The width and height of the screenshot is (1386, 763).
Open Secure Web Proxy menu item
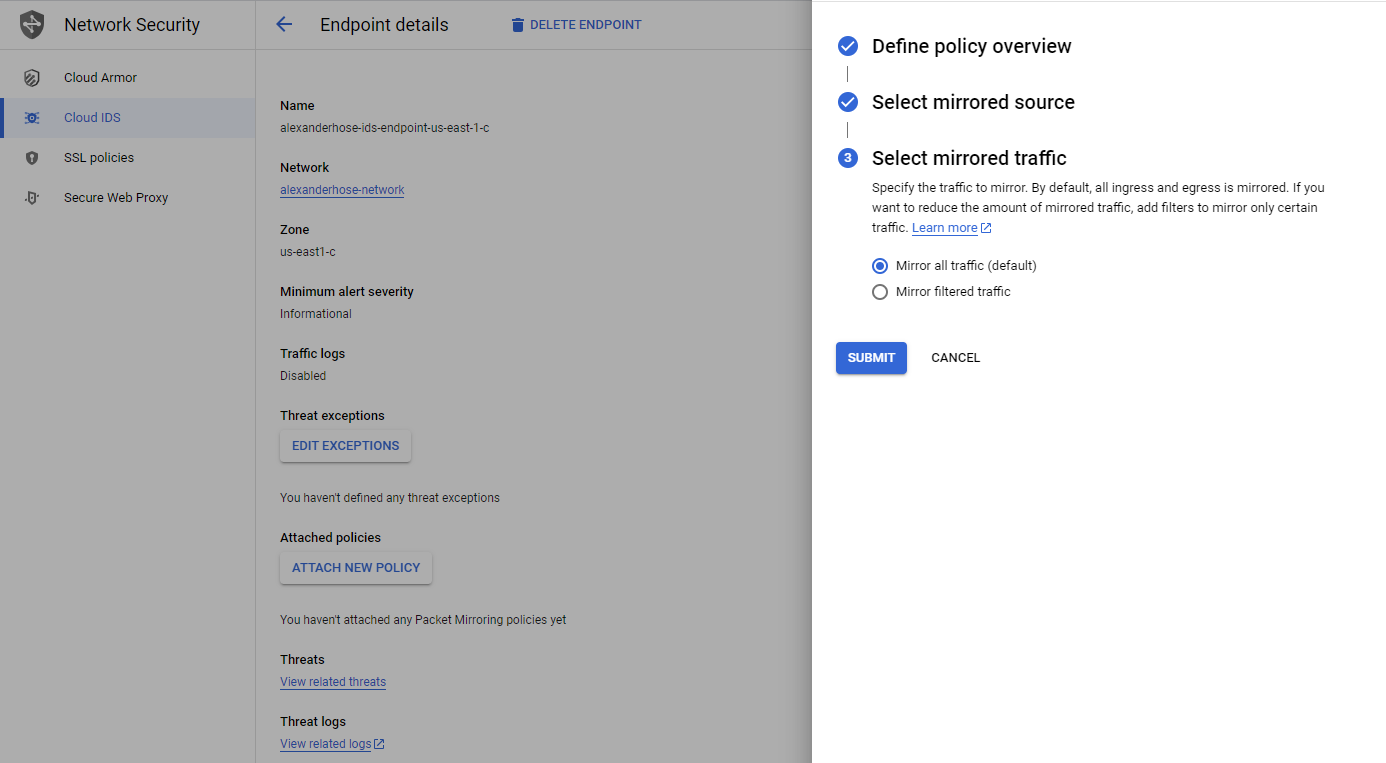pos(128,198)
